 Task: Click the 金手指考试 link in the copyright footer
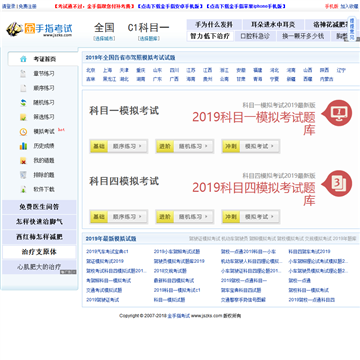pyautogui.click(x=179, y=315)
